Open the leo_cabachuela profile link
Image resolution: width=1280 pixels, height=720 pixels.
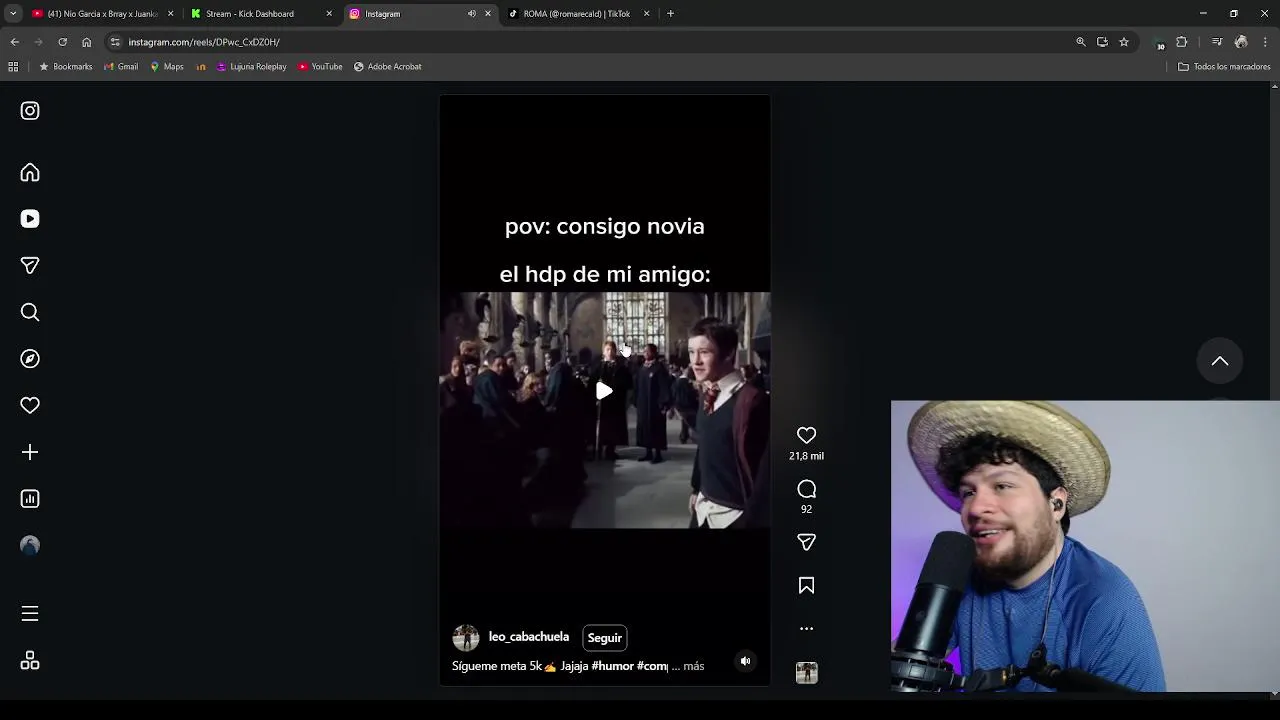pyautogui.click(x=528, y=637)
